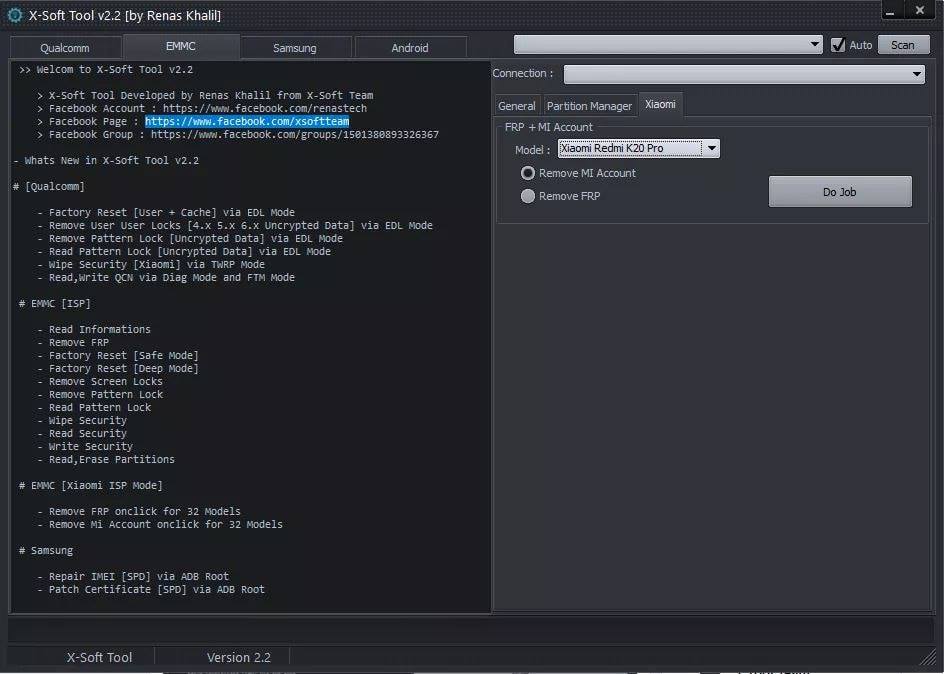Viewport: 944px width, 674px height.
Task: Click the 'X-Soft Tool' status bar label
Action: click(99, 657)
